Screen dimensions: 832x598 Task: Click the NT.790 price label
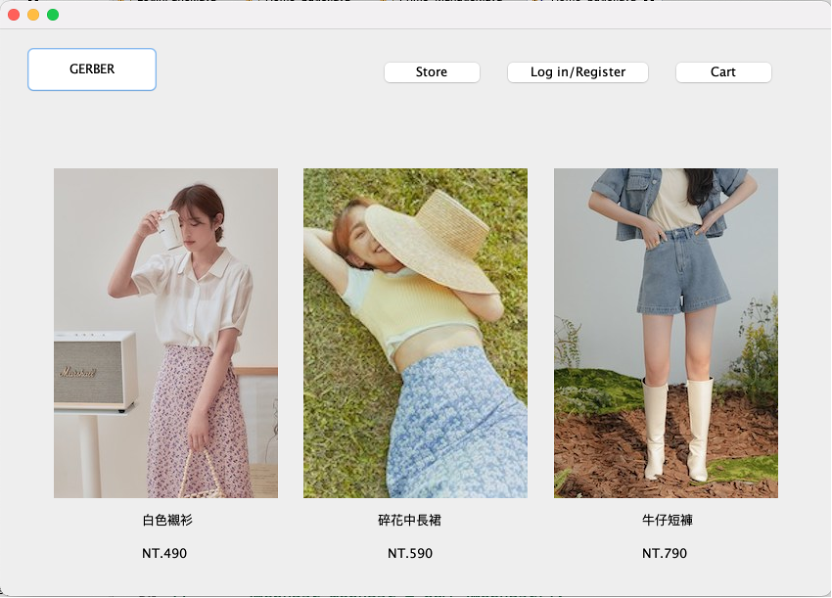pyautogui.click(x=664, y=553)
